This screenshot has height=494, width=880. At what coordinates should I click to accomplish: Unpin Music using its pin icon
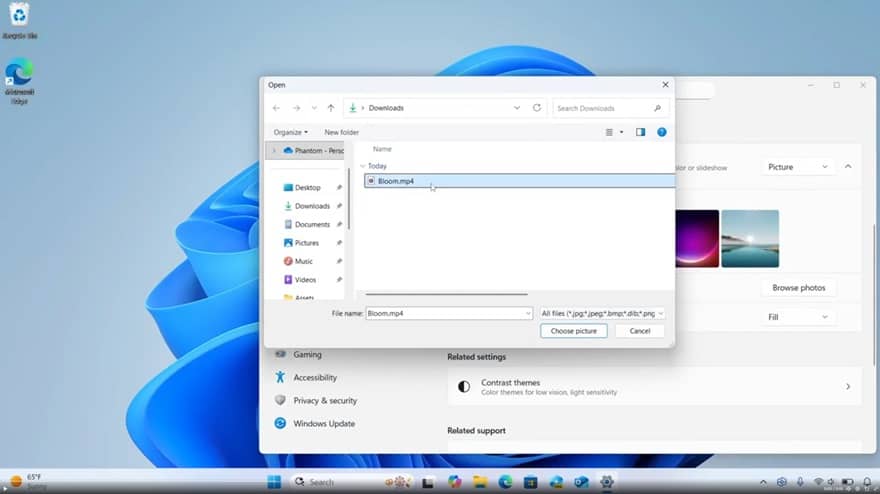pyautogui.click(x=339, y=261)
